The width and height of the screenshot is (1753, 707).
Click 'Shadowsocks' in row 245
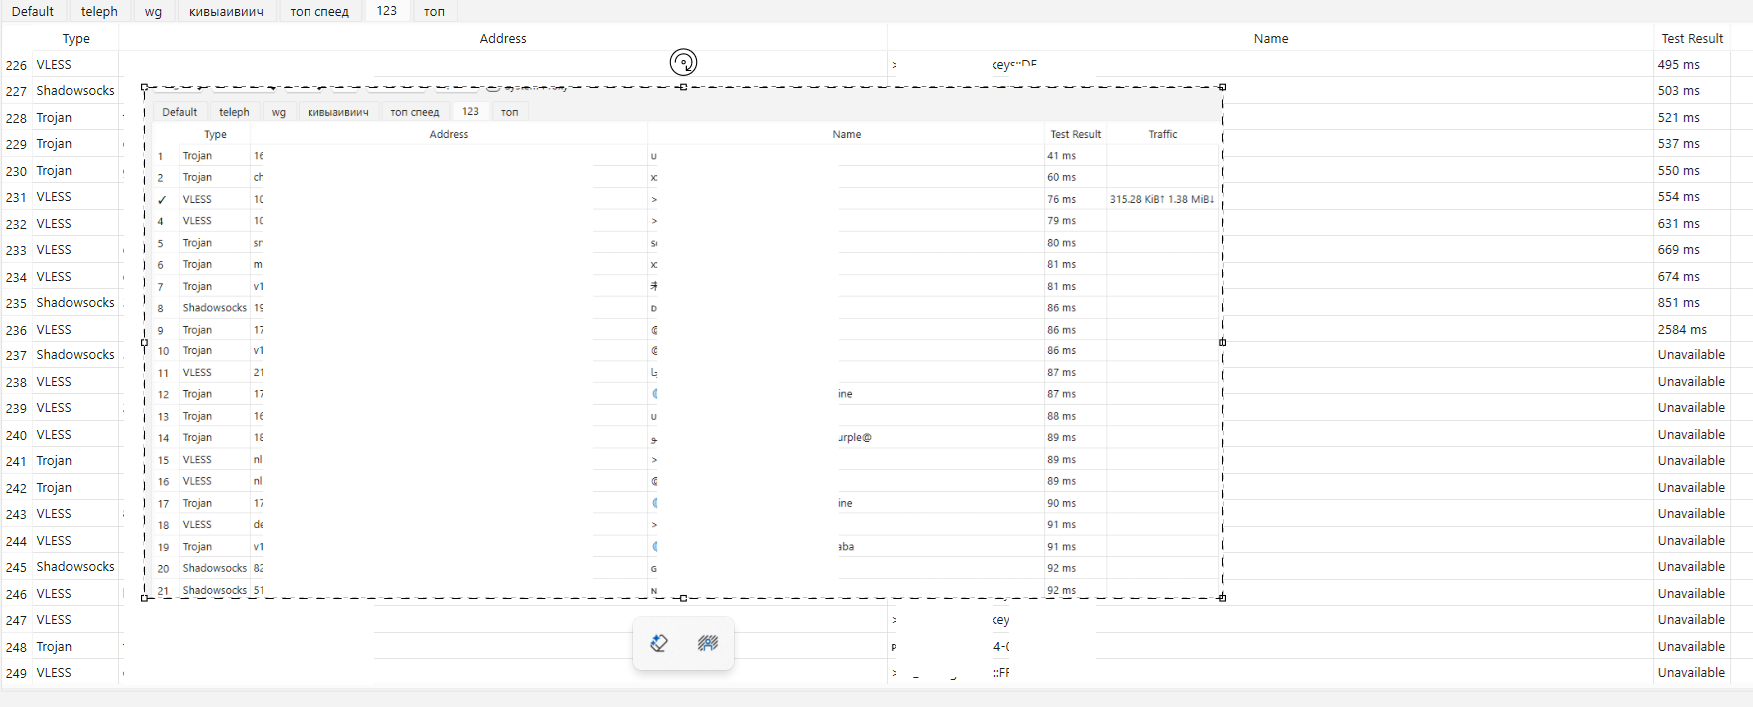pos(75,566)
